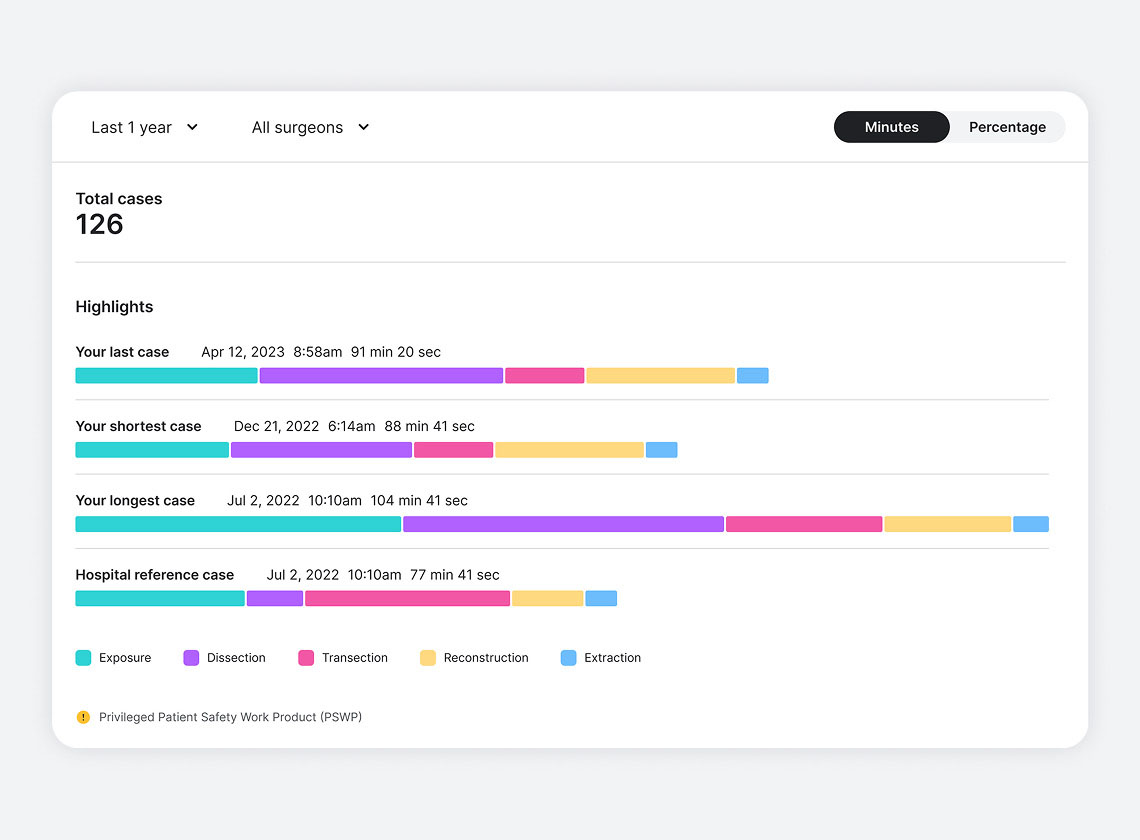Screen dimensions: 1140x840
Task: Click the Exposure legend color chip
Action: coord(84,657)
